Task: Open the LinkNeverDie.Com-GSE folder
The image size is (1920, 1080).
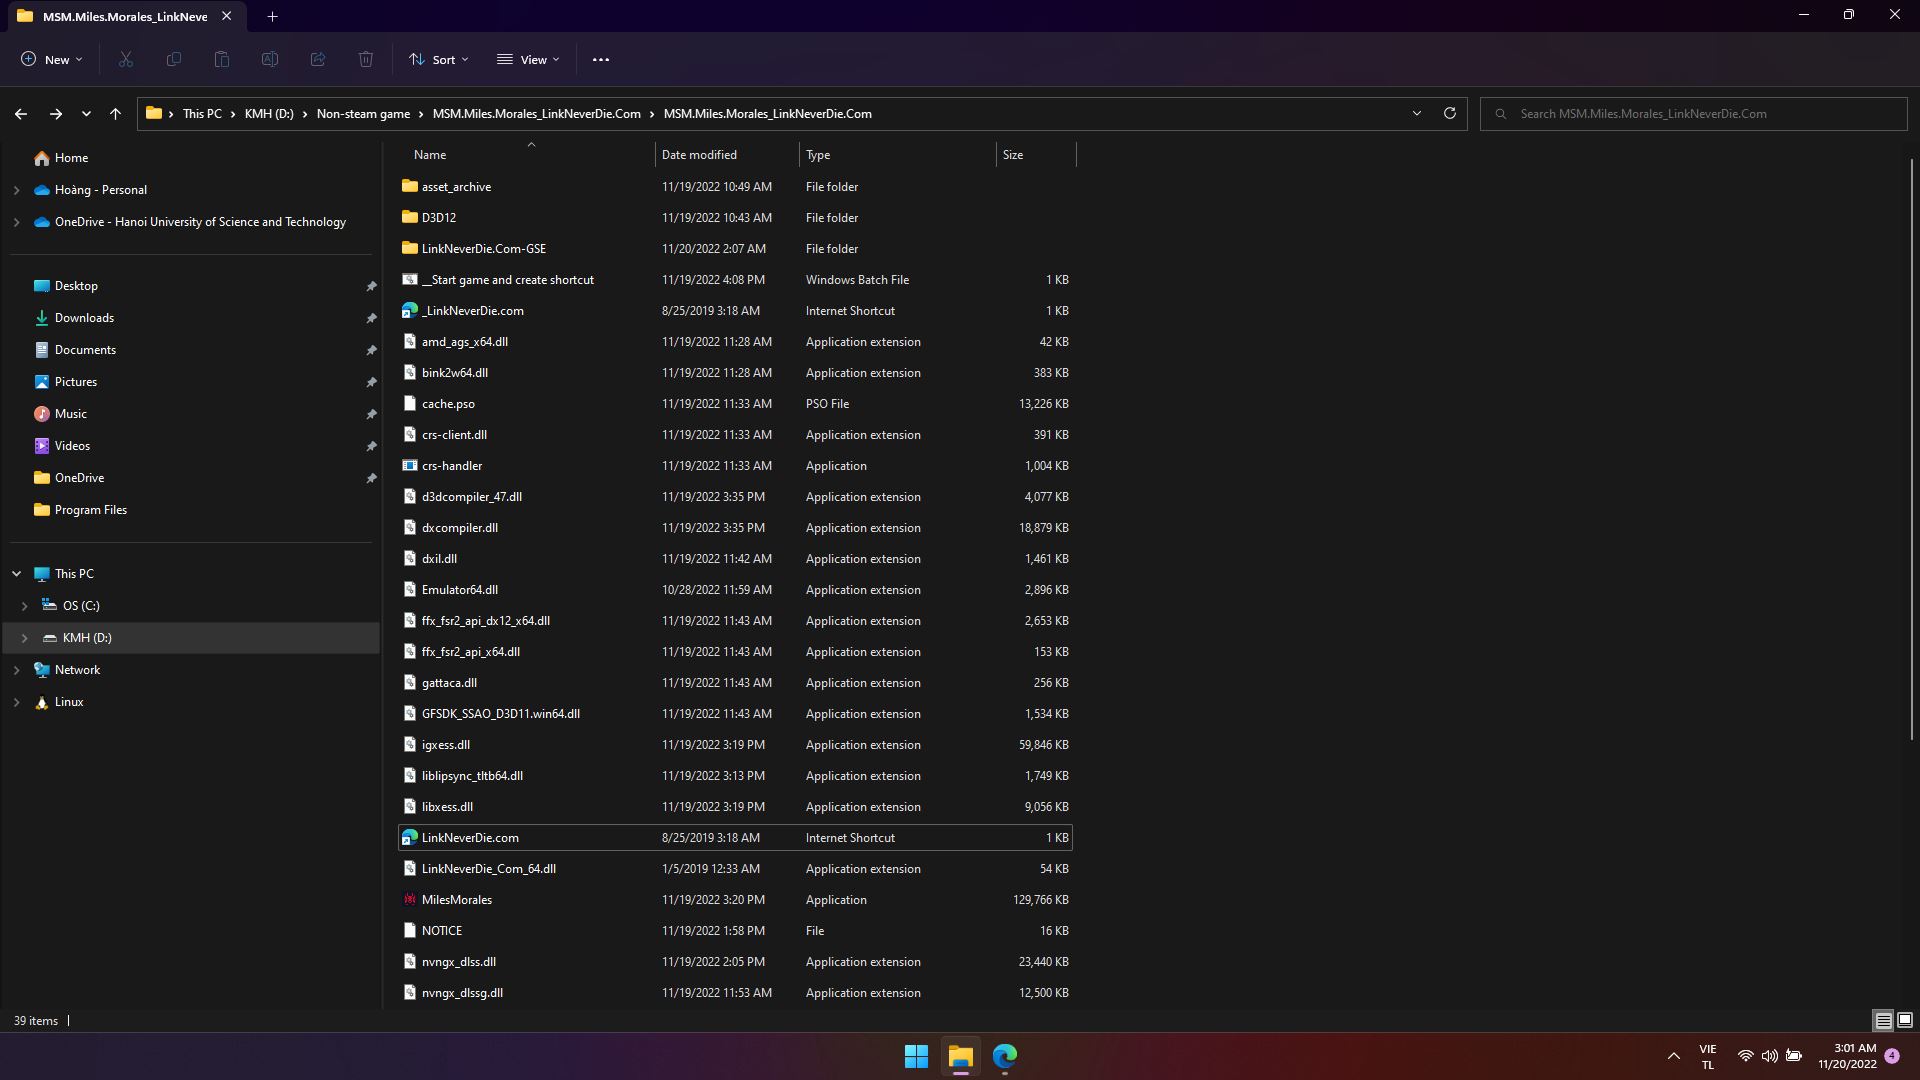Action: pos(483,248)
